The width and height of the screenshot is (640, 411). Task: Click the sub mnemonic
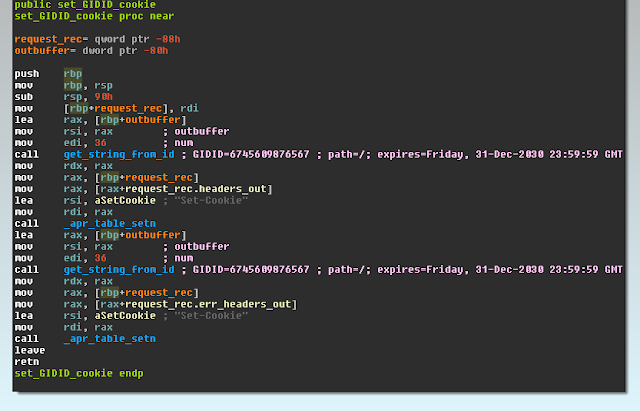24,97
